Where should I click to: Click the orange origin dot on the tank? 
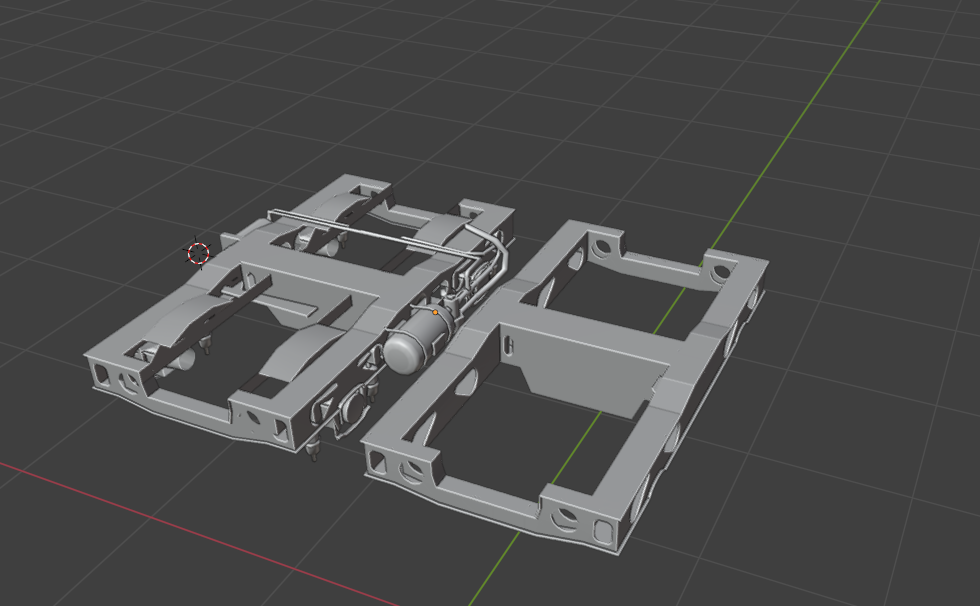tap(435, 312)
